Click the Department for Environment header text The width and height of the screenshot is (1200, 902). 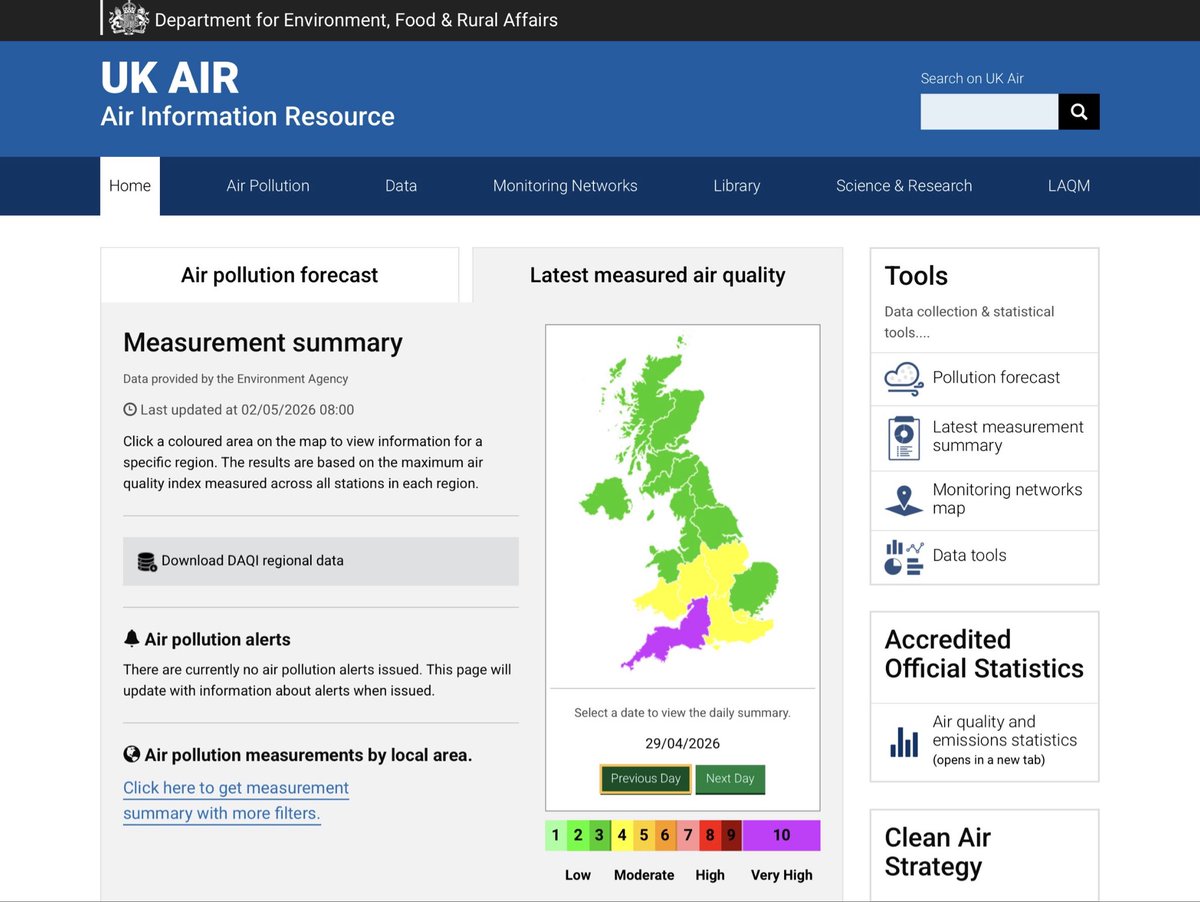click(x=356, y=19)
